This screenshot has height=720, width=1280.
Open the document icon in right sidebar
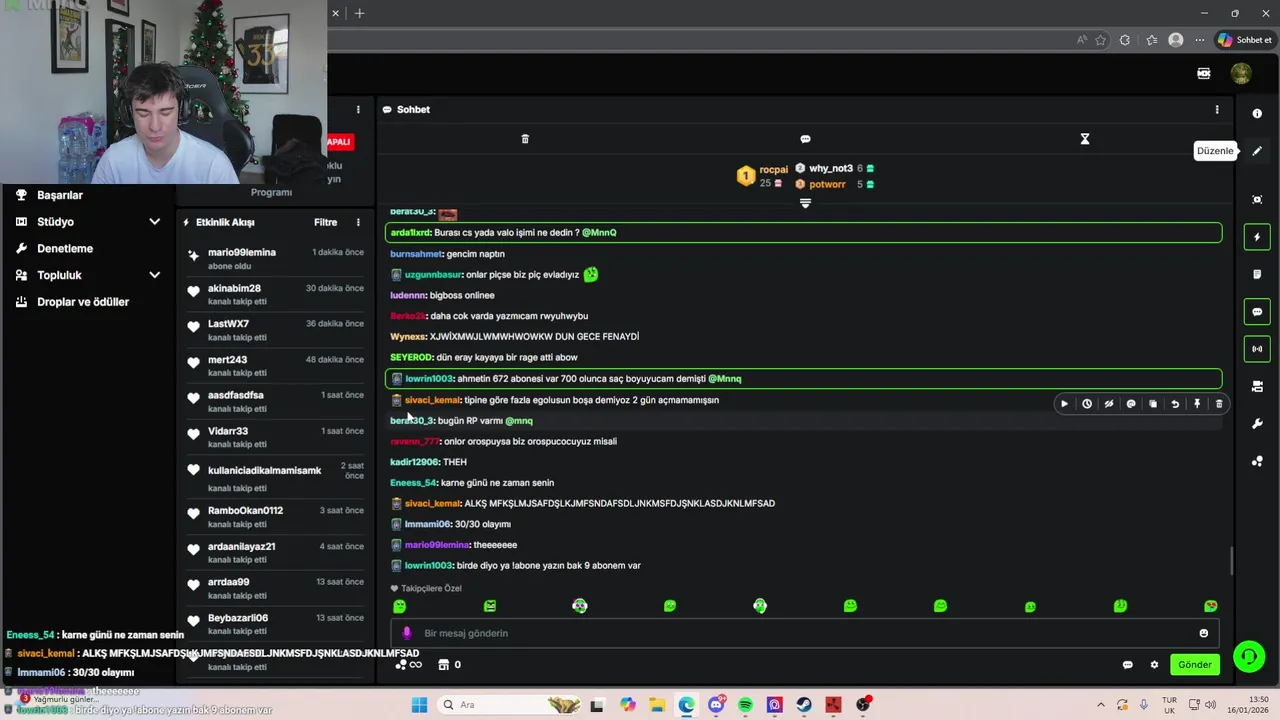pos(1257,274)
